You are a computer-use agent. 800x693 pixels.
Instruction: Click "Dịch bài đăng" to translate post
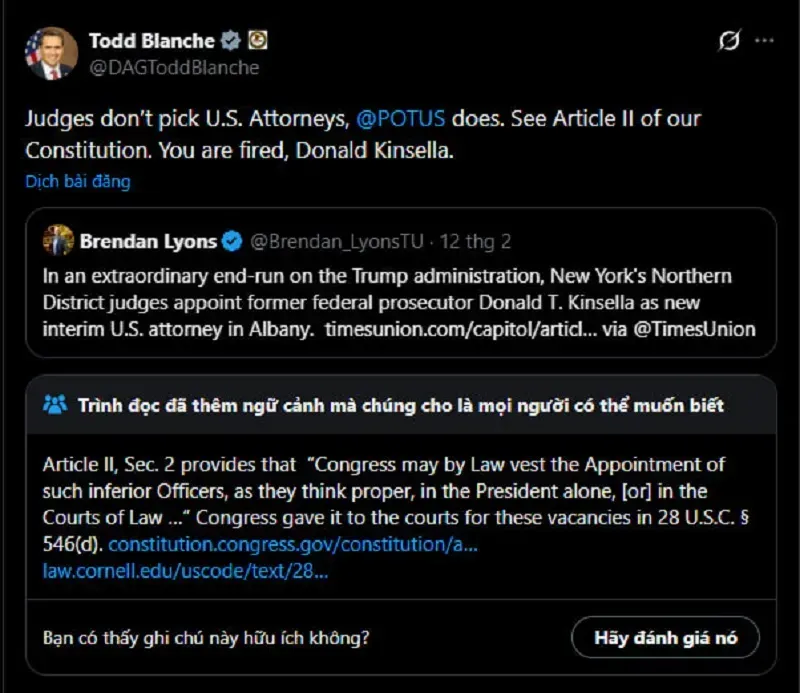coord(78,182)
